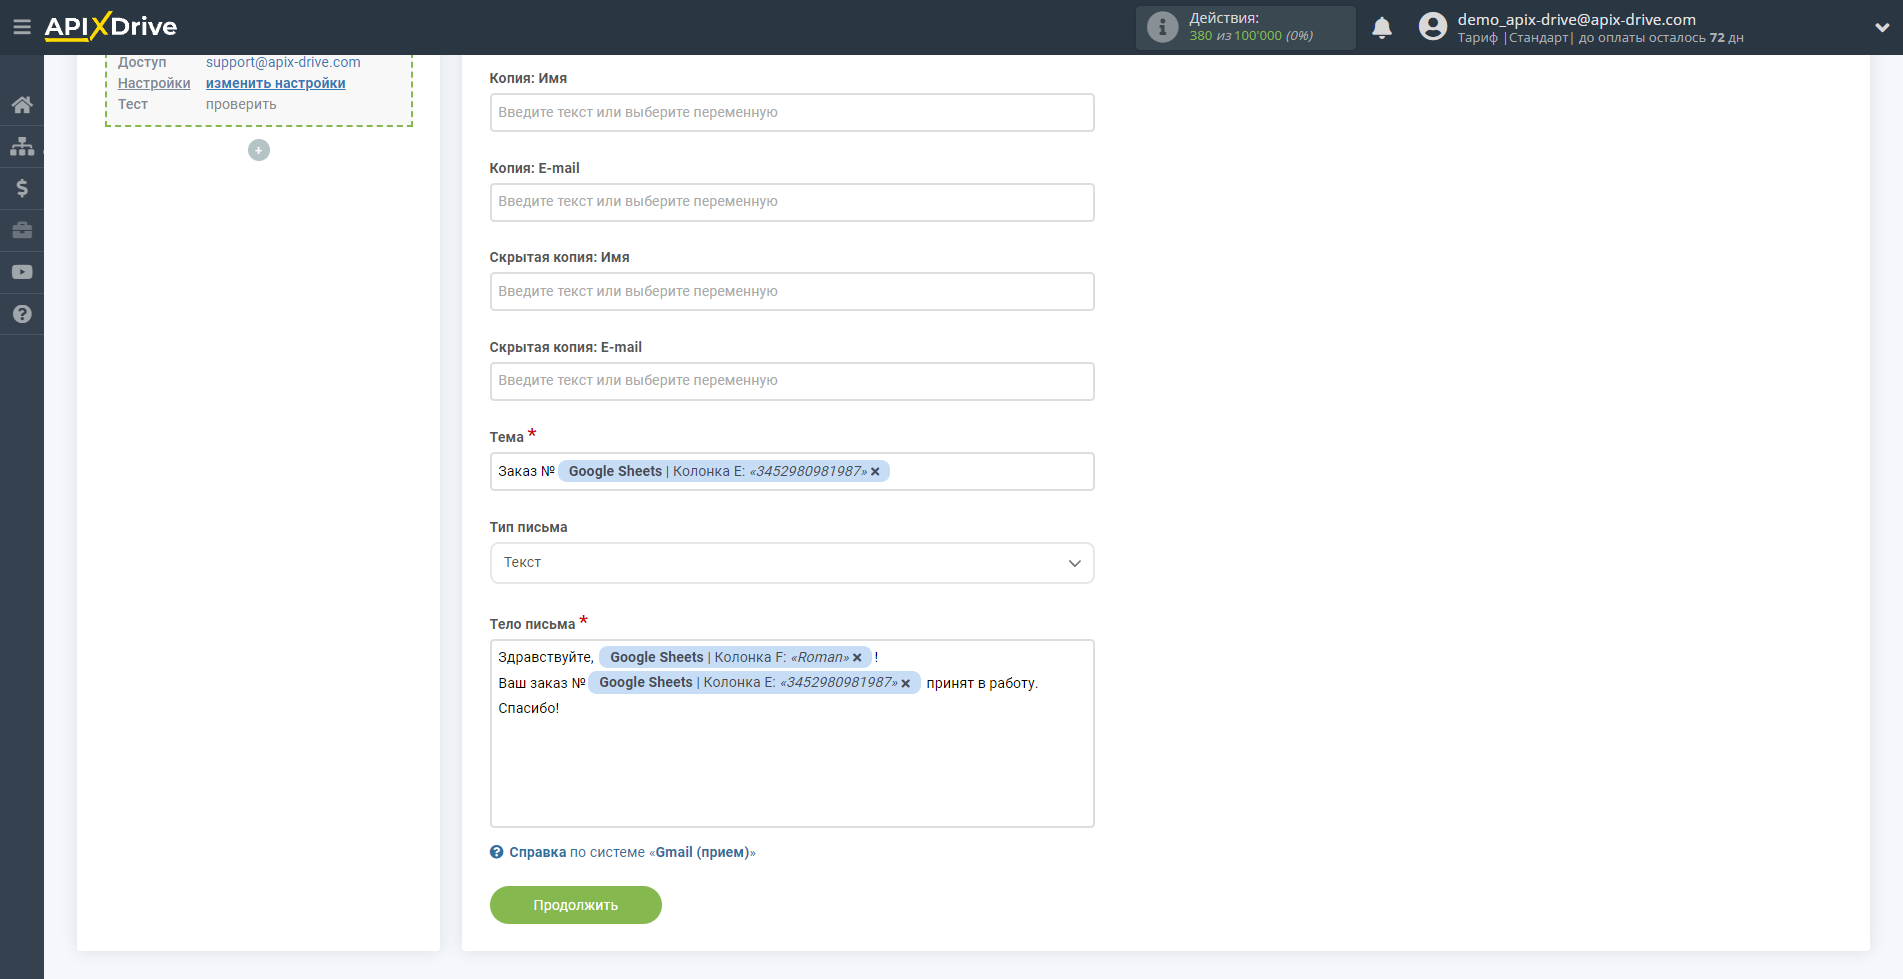Screen dimensions: 1903x979
Task: Remove the Колонка E tag in body
Action: tap(906, 683)
